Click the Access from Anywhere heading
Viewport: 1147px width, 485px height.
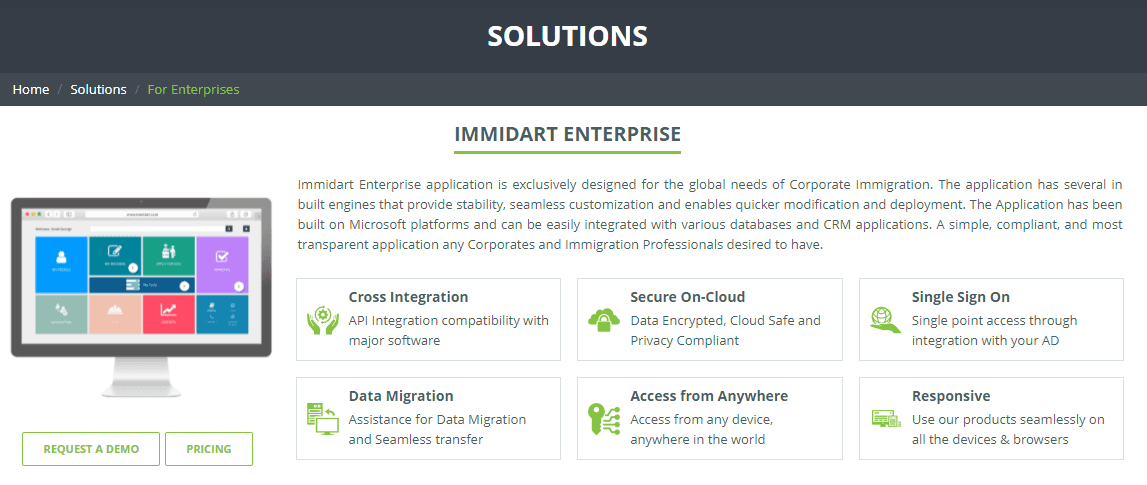[708, 396]
